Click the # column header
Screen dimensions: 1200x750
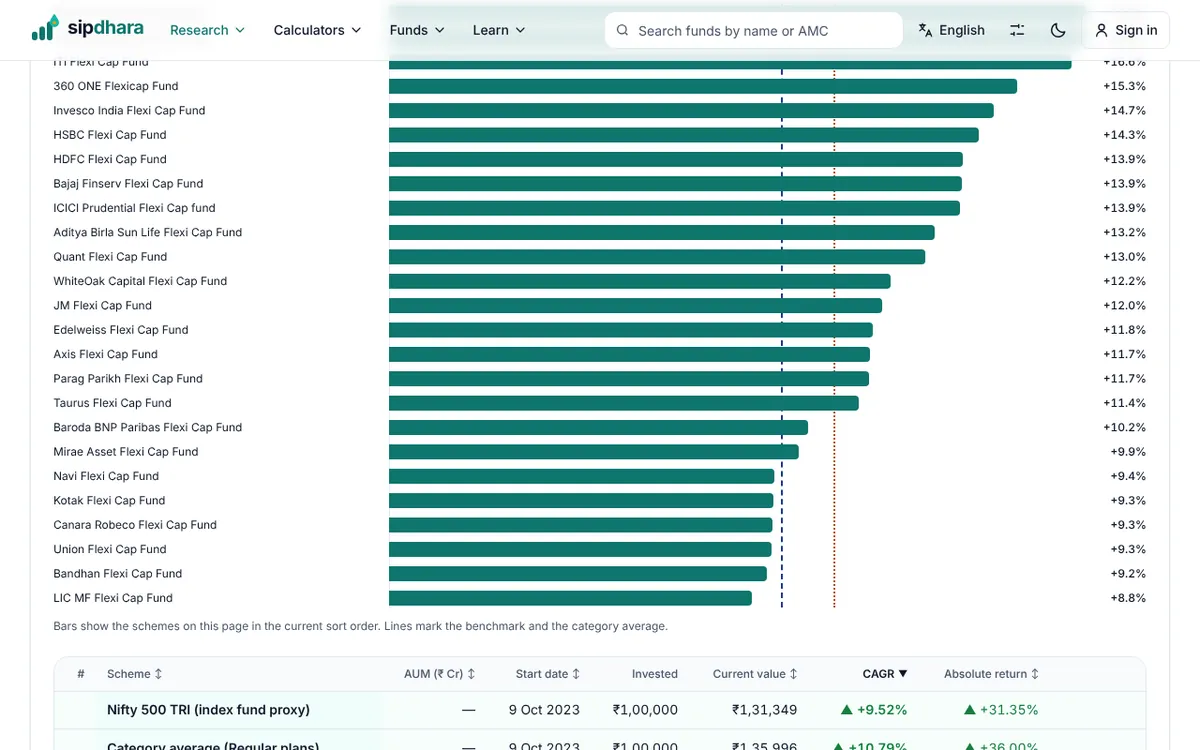pos(81,674)
